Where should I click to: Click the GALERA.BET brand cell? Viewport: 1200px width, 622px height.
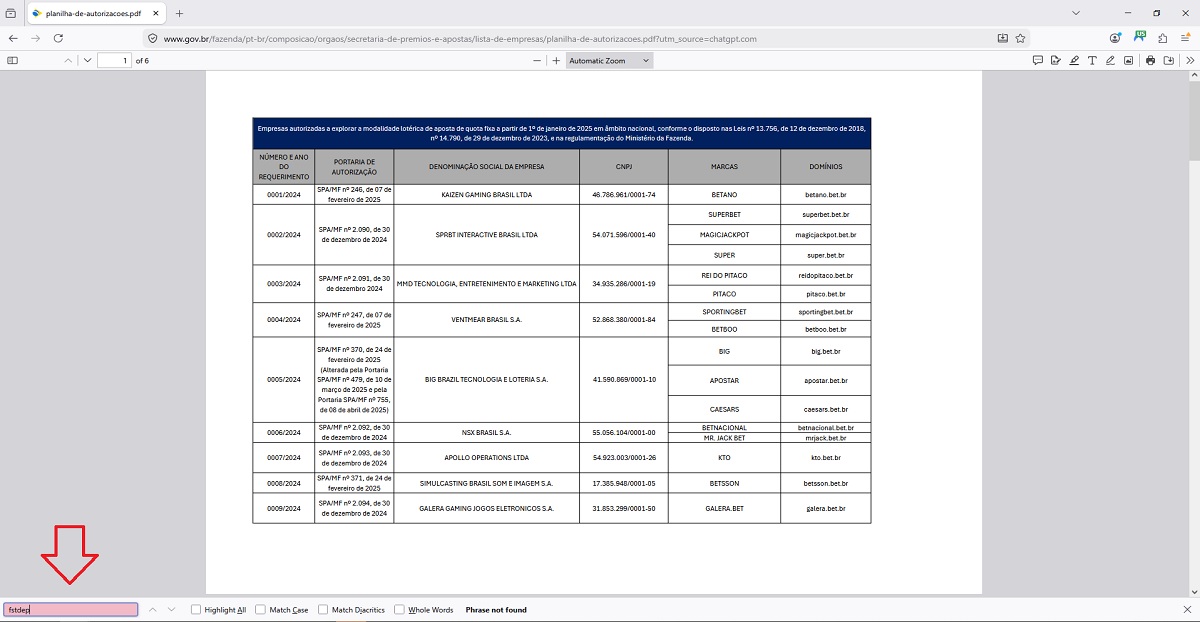724,508
